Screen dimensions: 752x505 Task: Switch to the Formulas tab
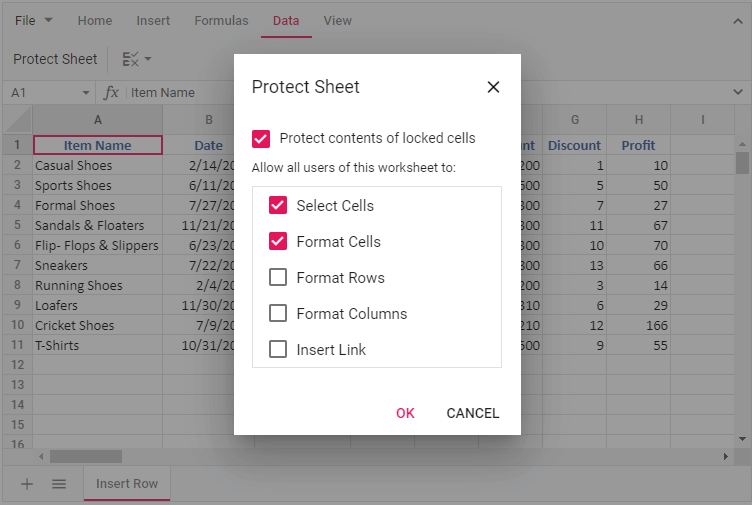(x=221, y=20)
